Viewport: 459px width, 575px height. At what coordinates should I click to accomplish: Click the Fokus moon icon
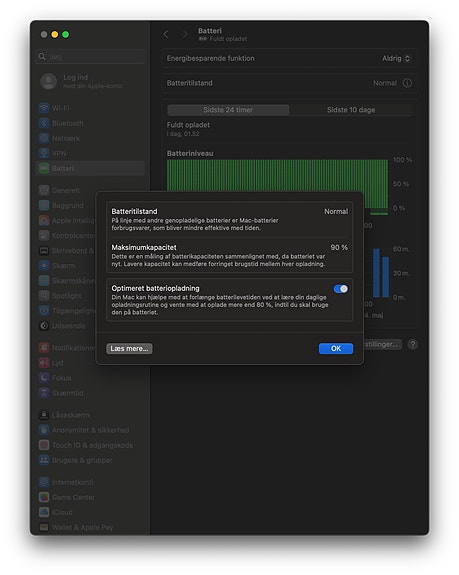44,378
